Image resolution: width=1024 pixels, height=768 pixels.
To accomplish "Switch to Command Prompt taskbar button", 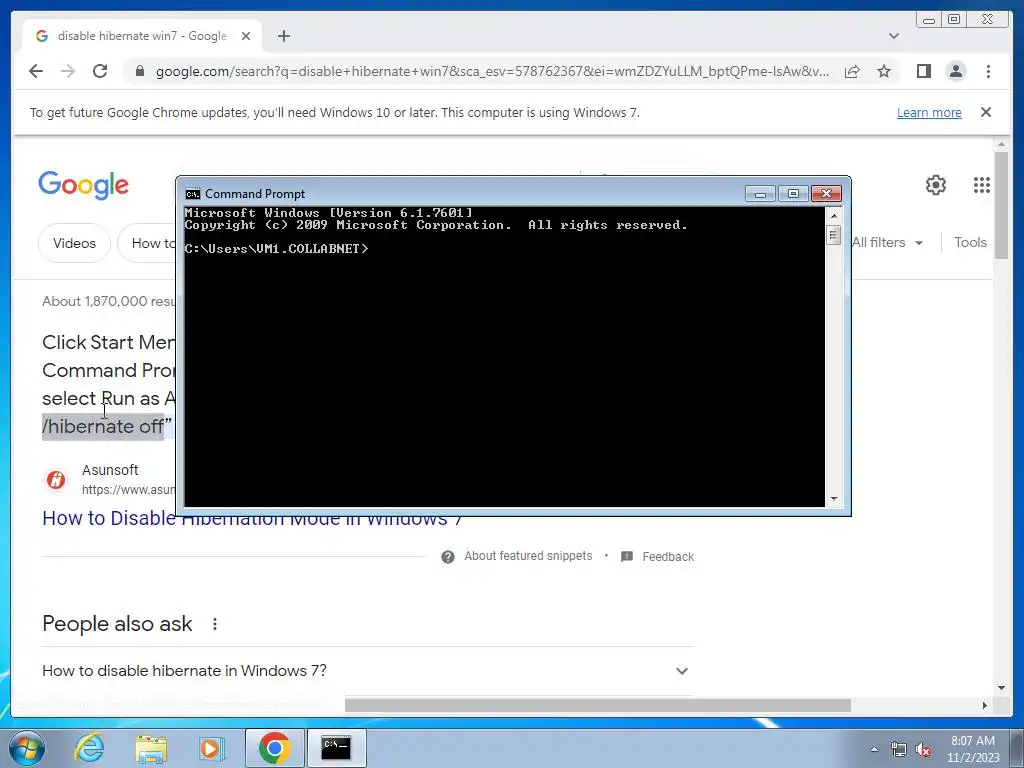I will 336,748.
